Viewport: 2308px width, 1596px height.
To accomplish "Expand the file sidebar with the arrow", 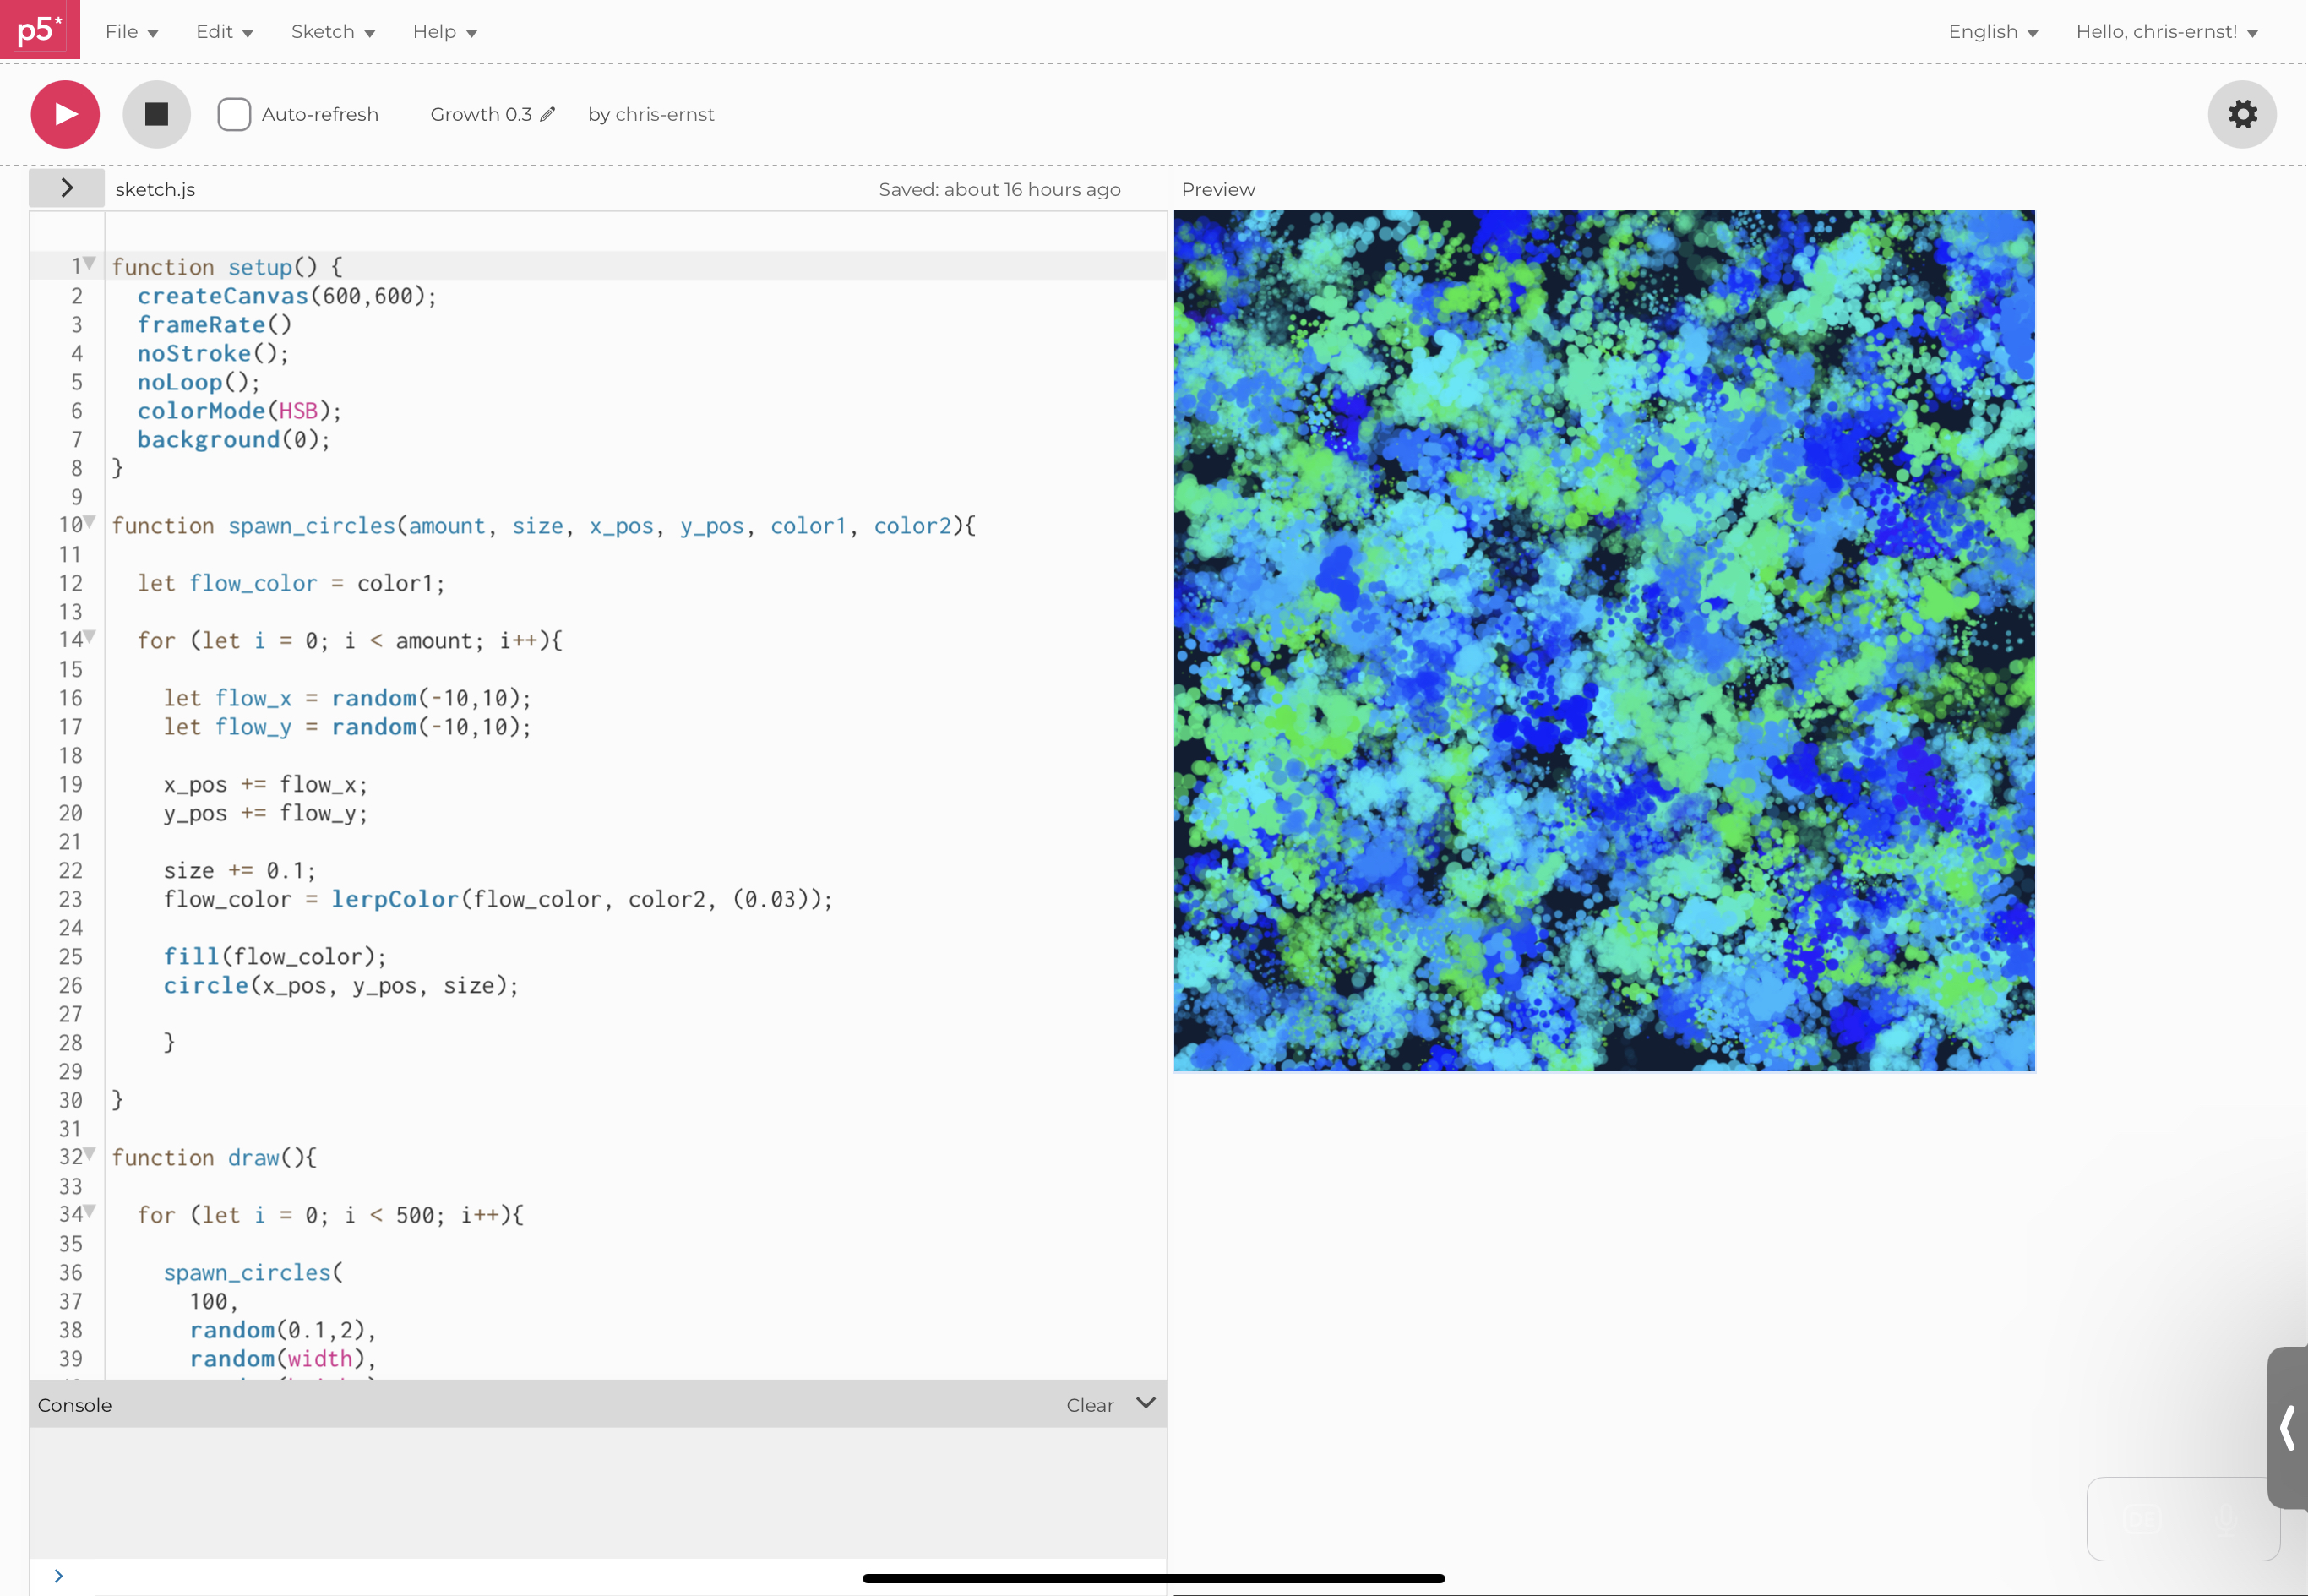I will [x=66, y=188].
